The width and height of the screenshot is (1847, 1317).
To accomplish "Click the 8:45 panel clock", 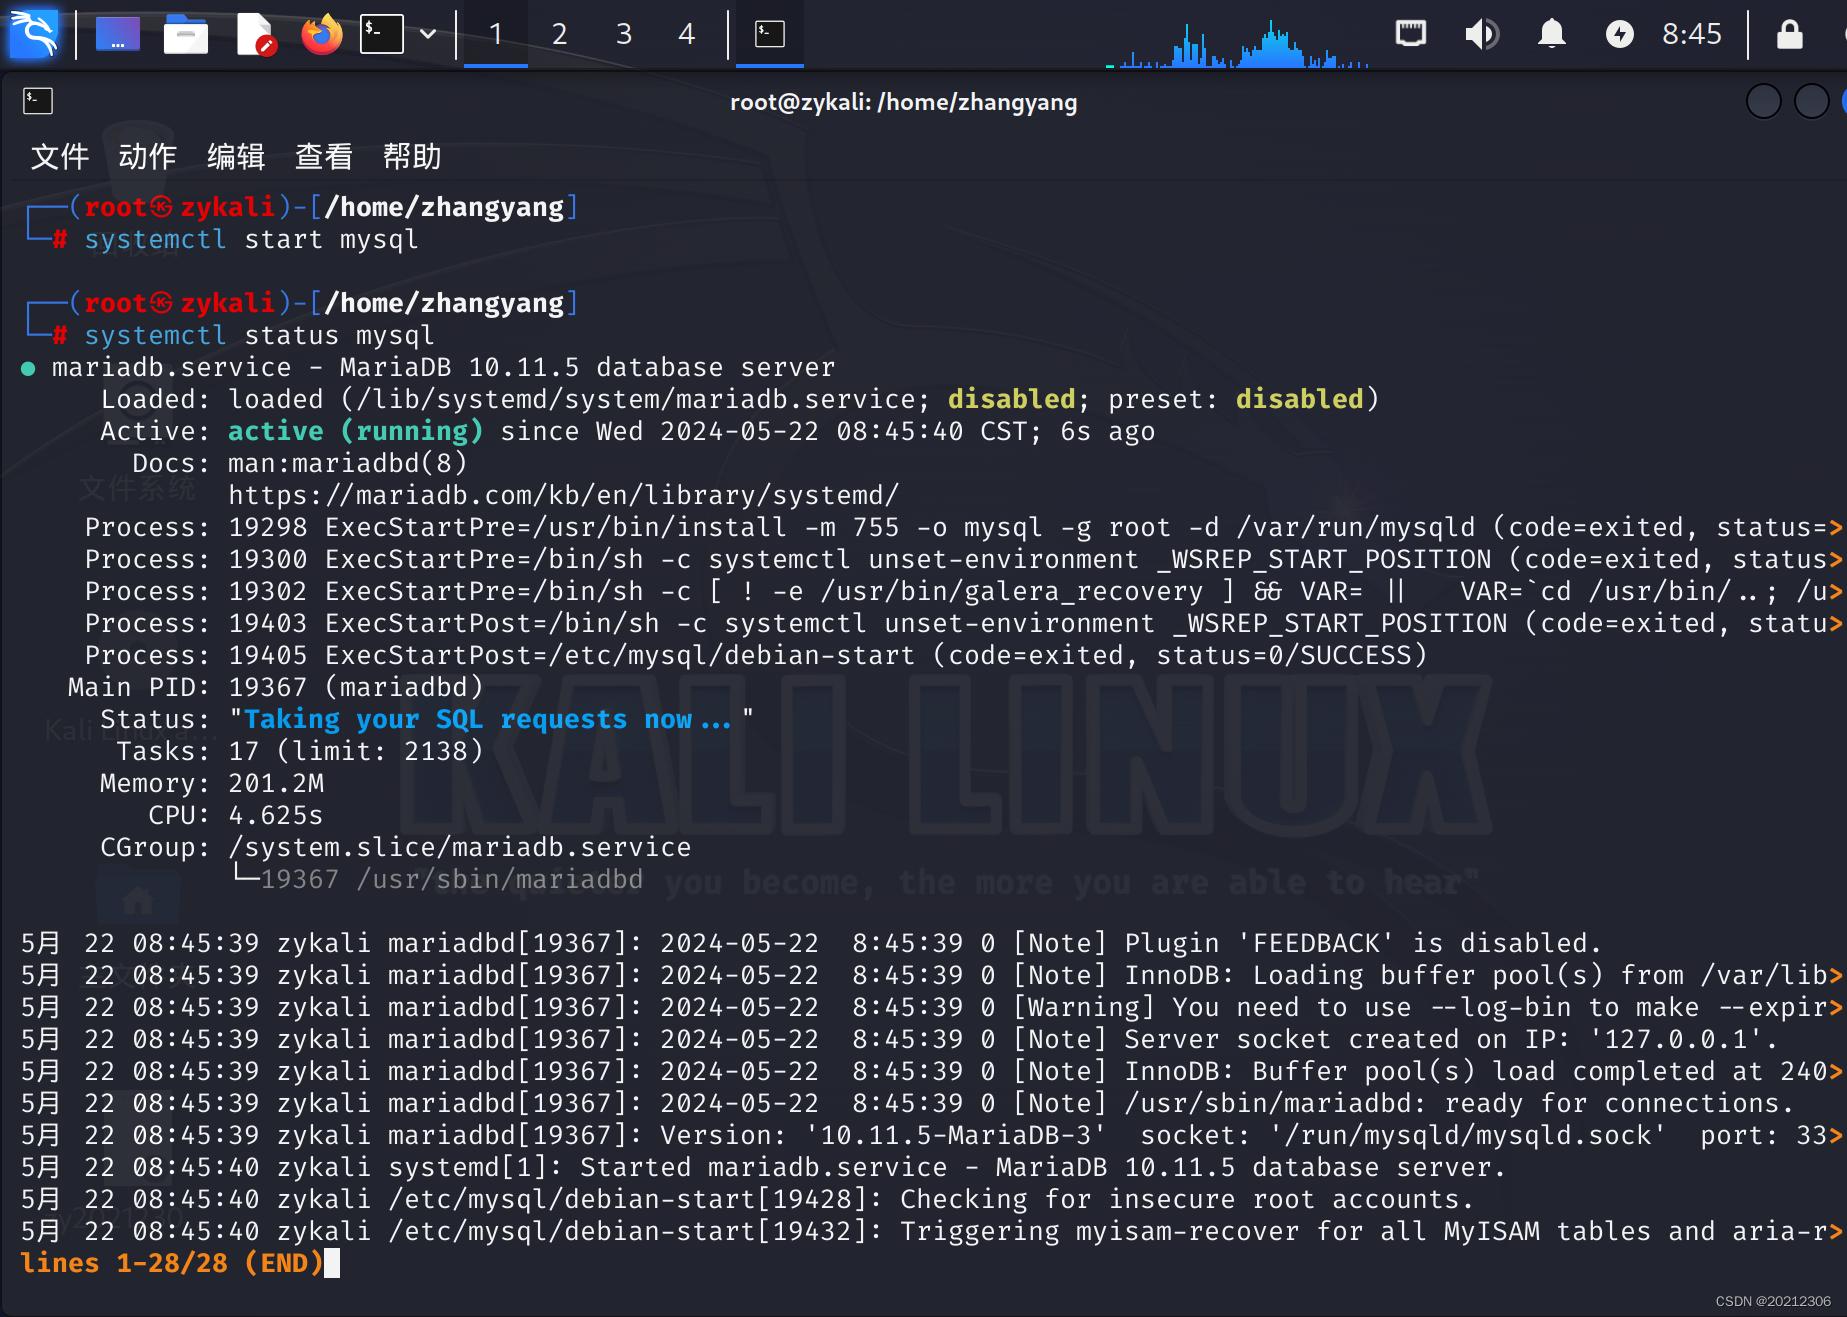I will point(1692,34).
